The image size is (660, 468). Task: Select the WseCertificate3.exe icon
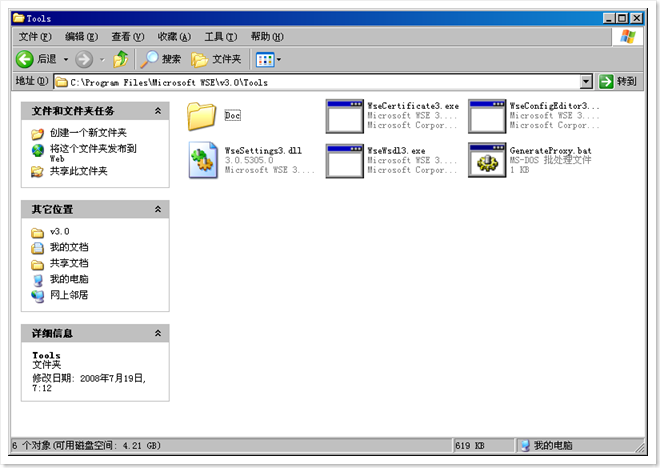344,116
